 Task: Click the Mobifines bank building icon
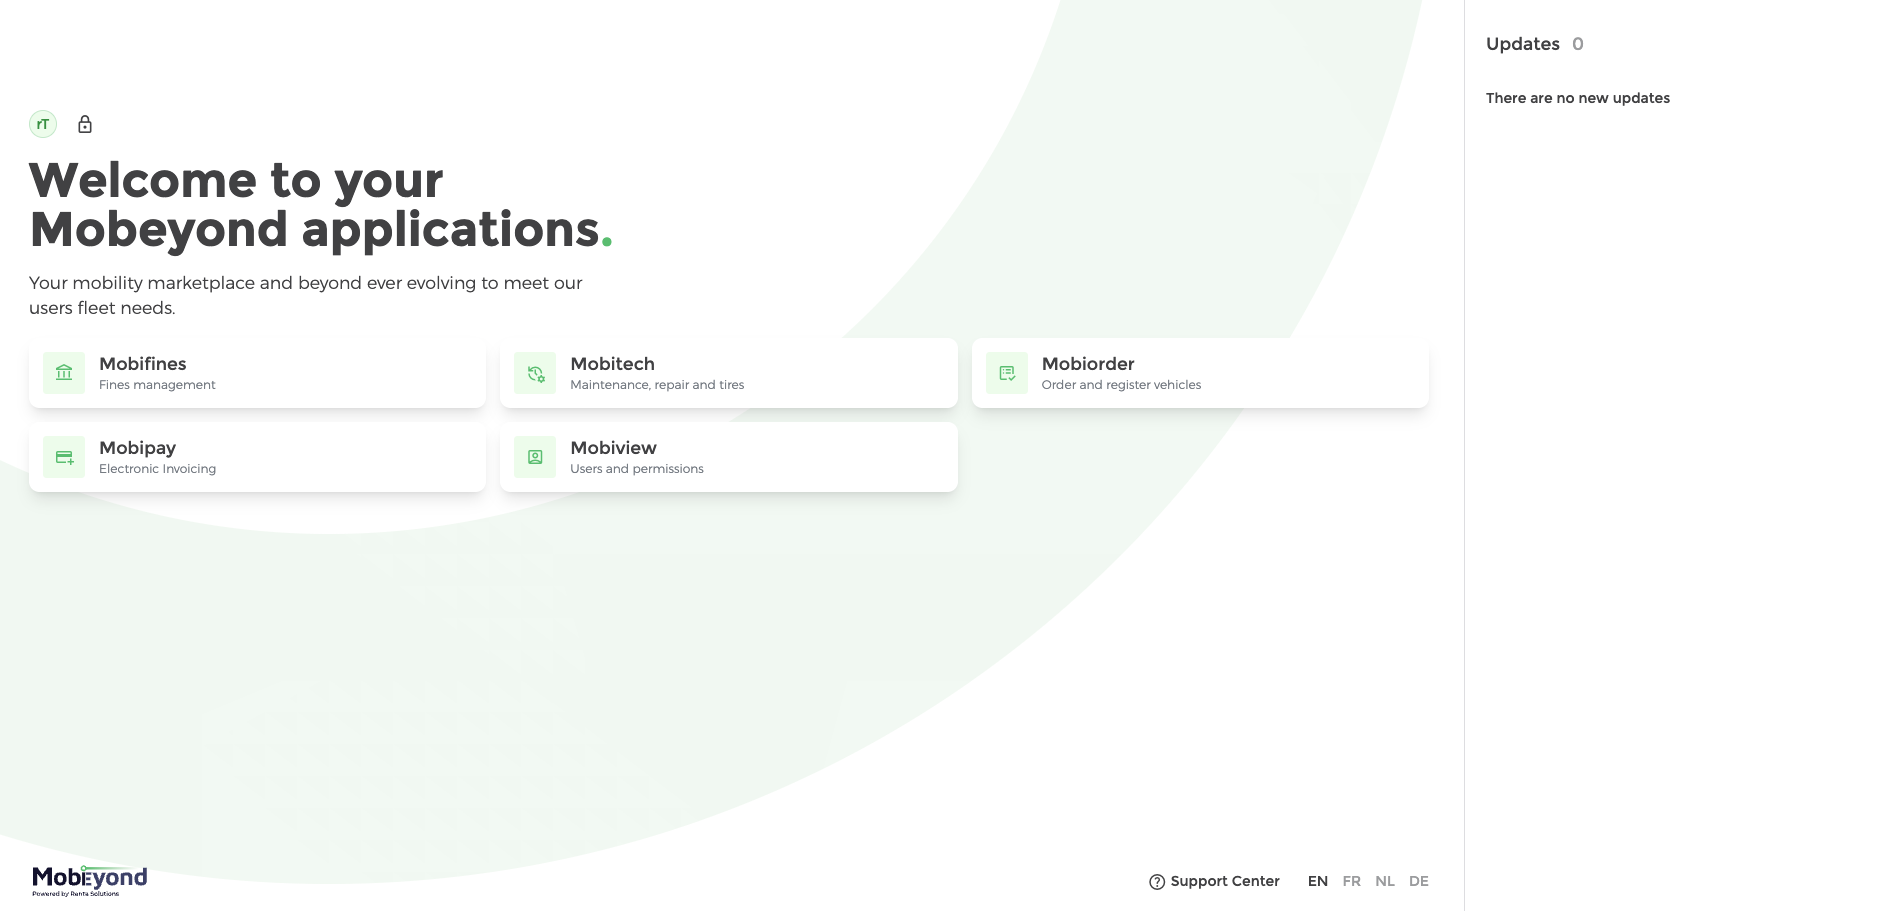[x=64, y=373]
